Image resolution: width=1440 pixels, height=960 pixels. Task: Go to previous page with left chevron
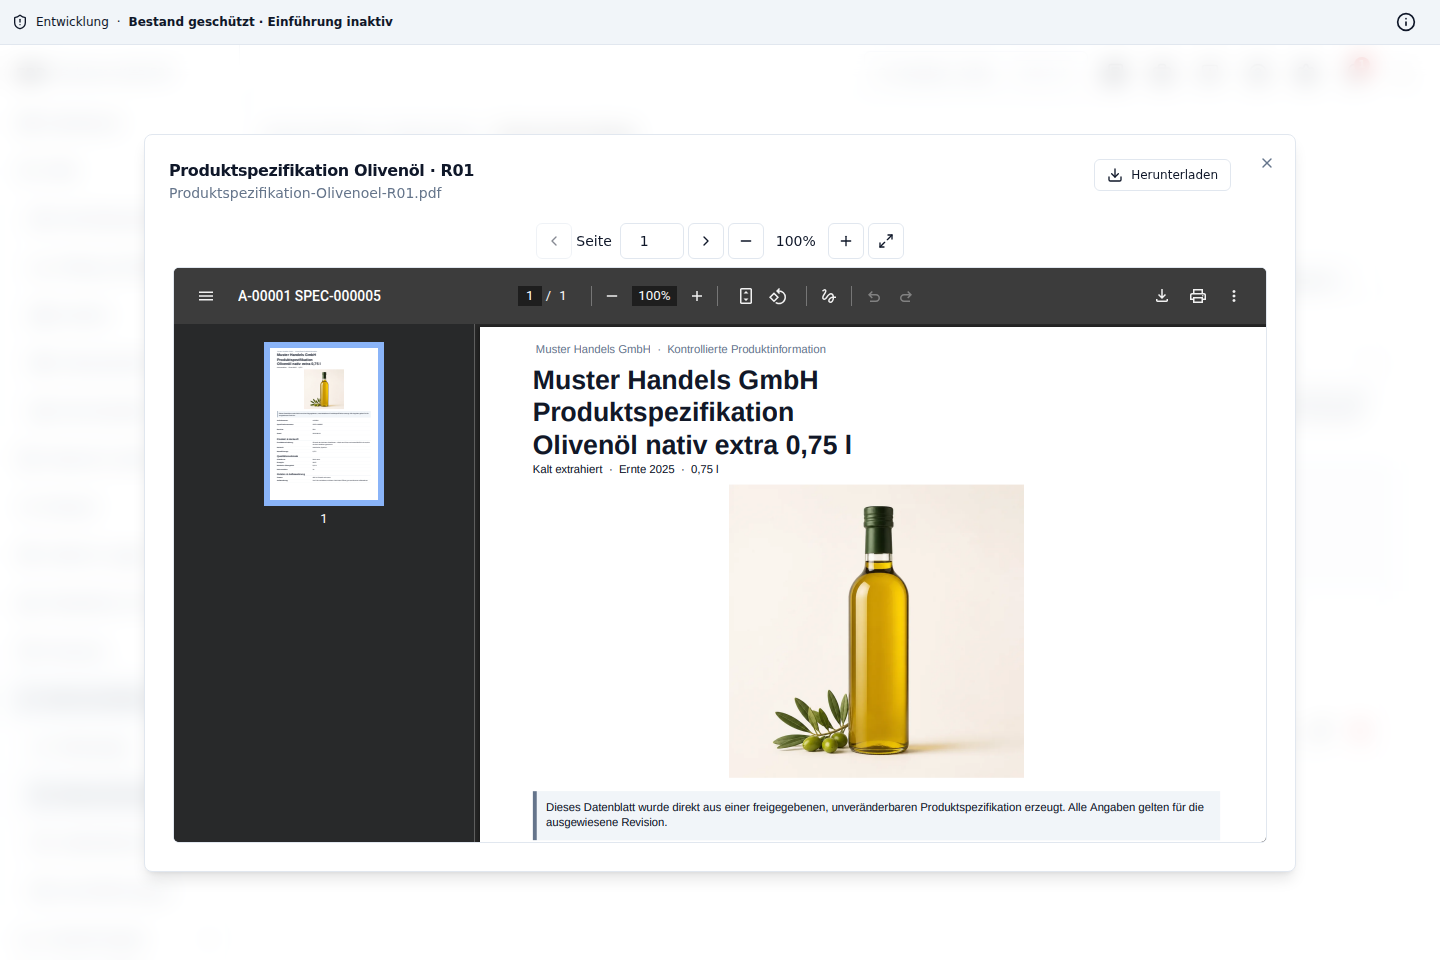pyautogui.click(x=554, y=241)
